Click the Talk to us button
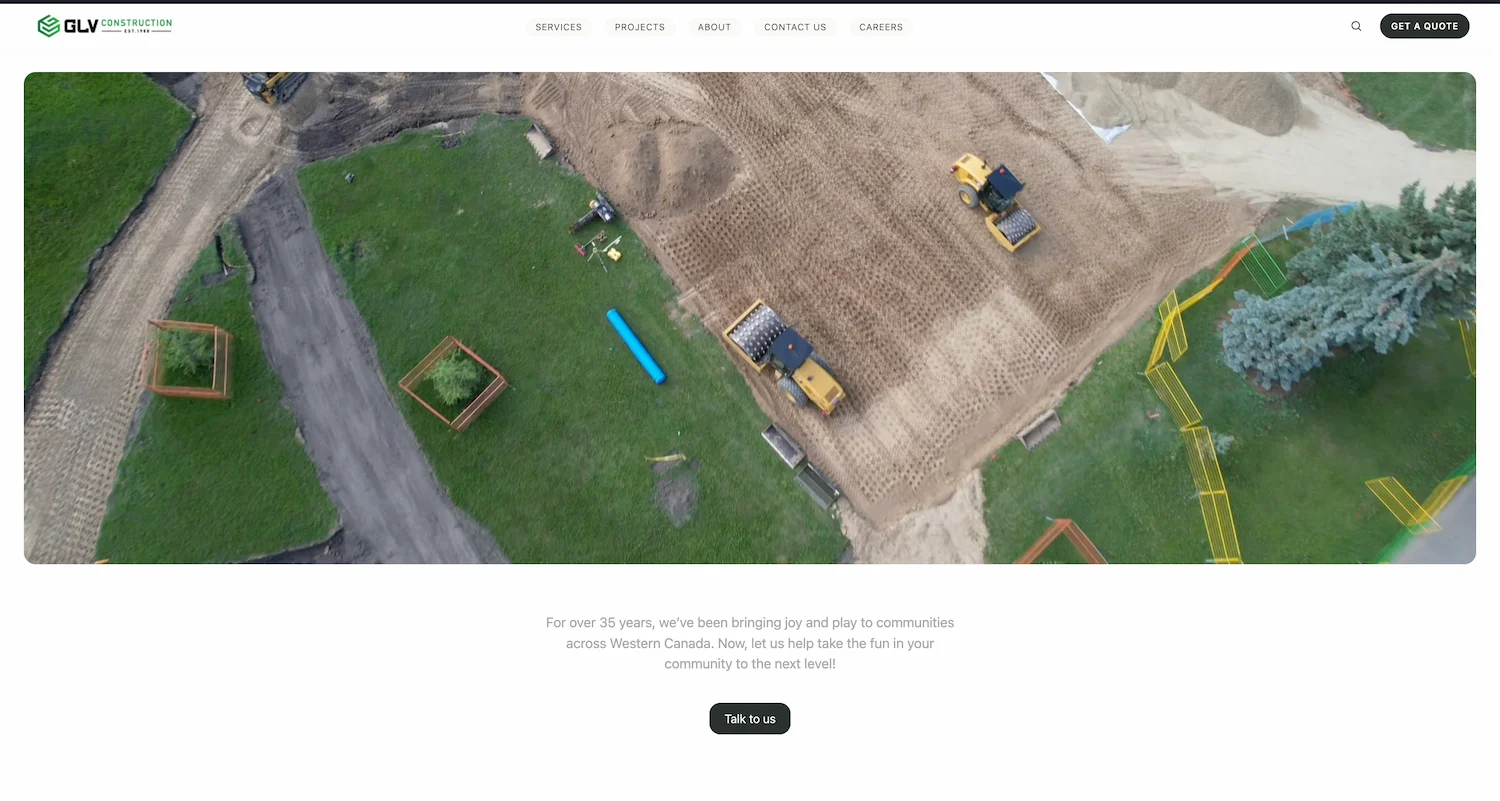 point(750,719)
